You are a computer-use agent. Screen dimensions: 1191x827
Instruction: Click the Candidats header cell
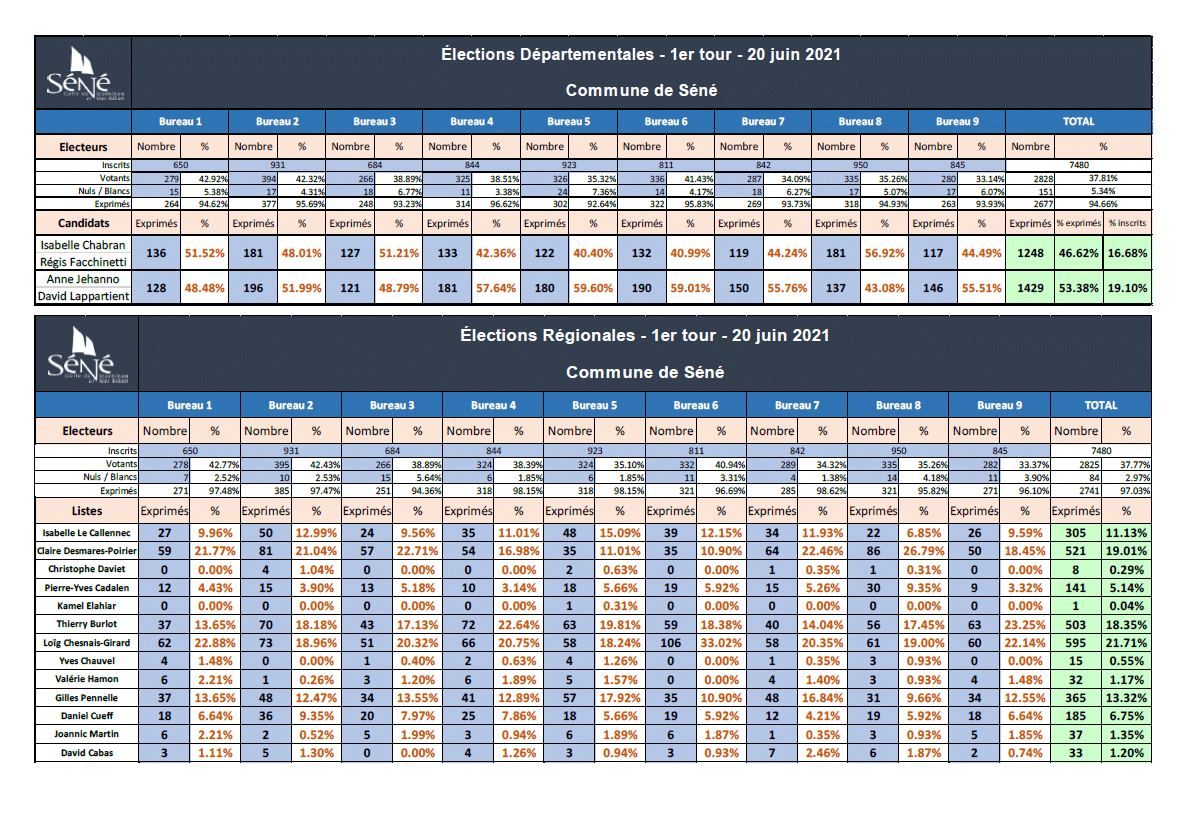coord(83,223)
